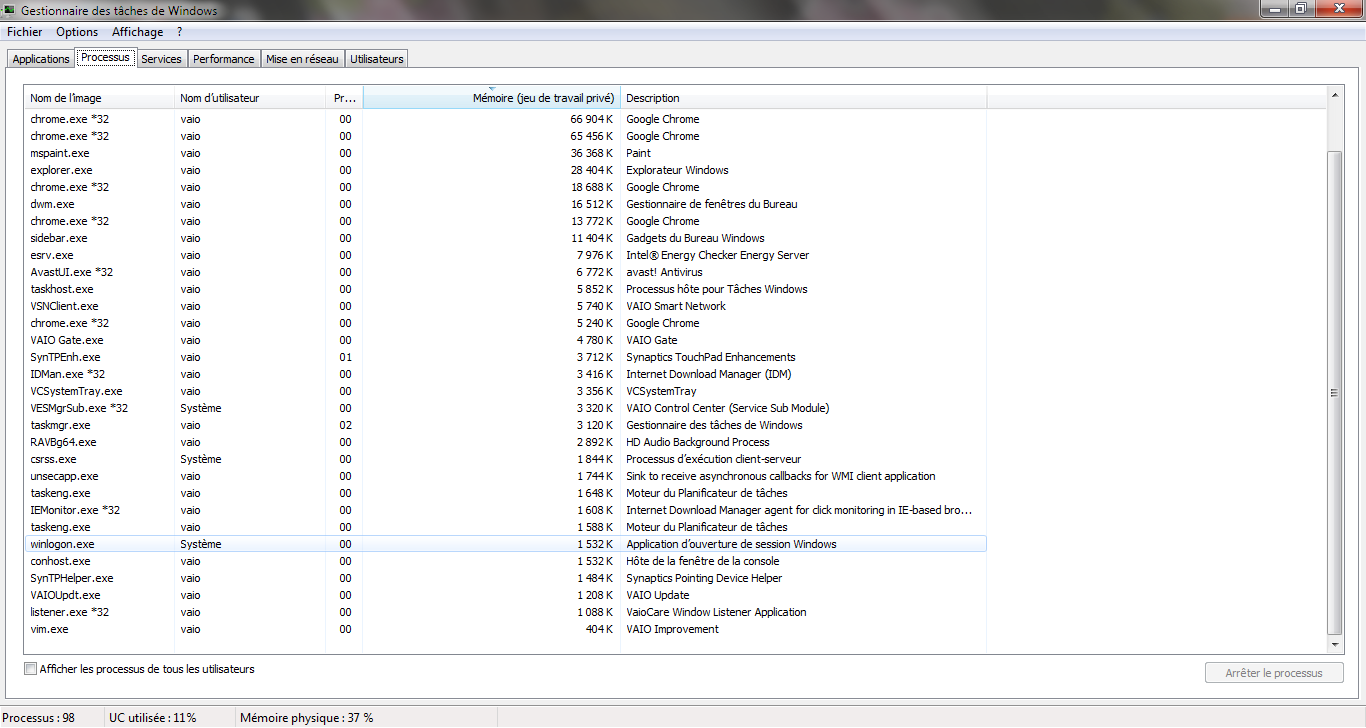The width and height of the screenshot is (1366, 728).
Task: Click the Task Manager title bar icon
Action: click(8, 10)
